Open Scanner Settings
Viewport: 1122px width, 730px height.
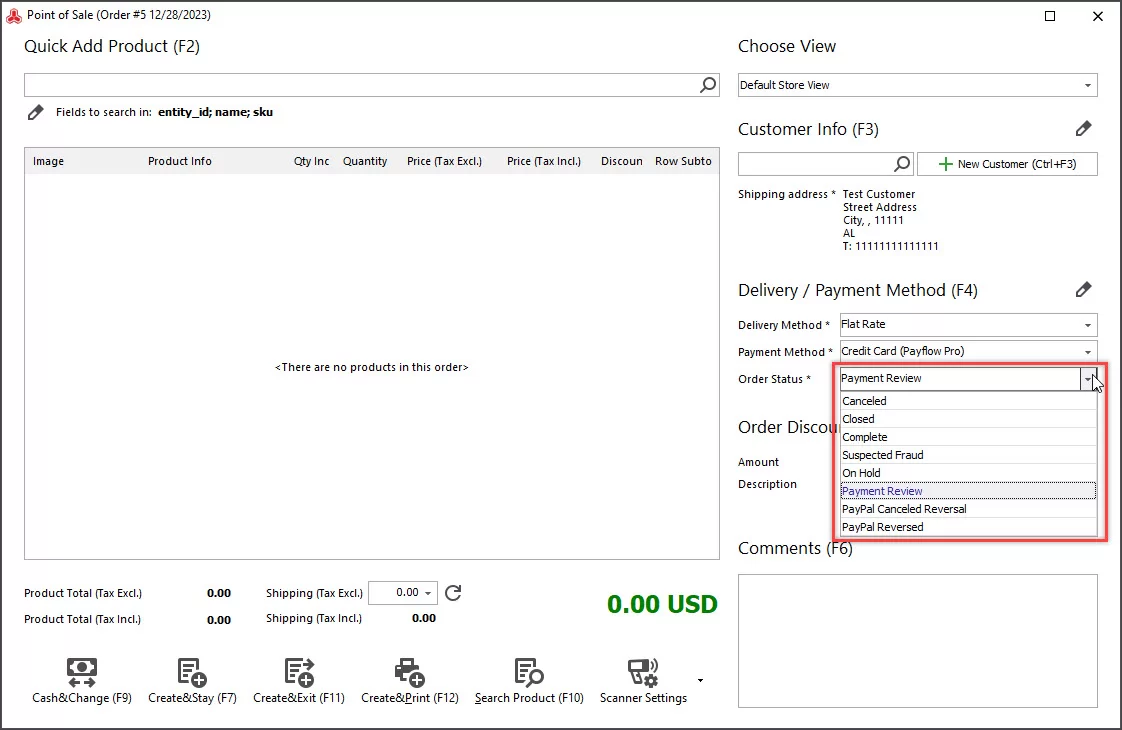[643, 681]
